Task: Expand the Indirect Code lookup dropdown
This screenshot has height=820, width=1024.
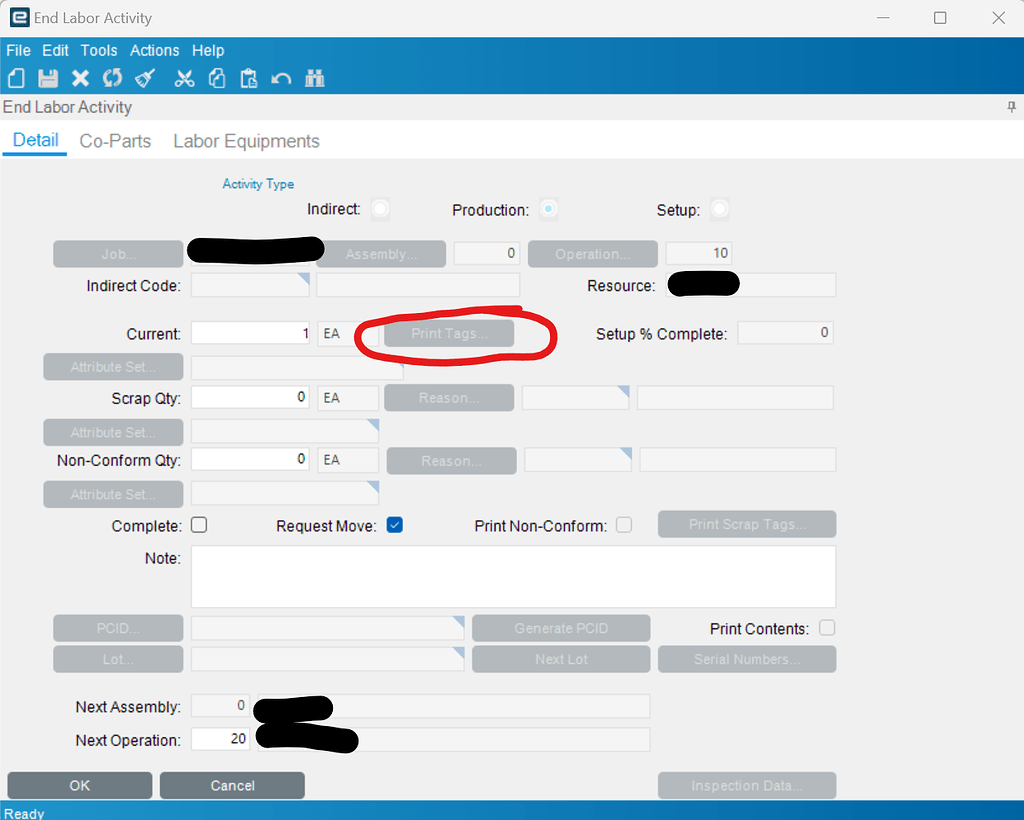Action: point(303,278)
